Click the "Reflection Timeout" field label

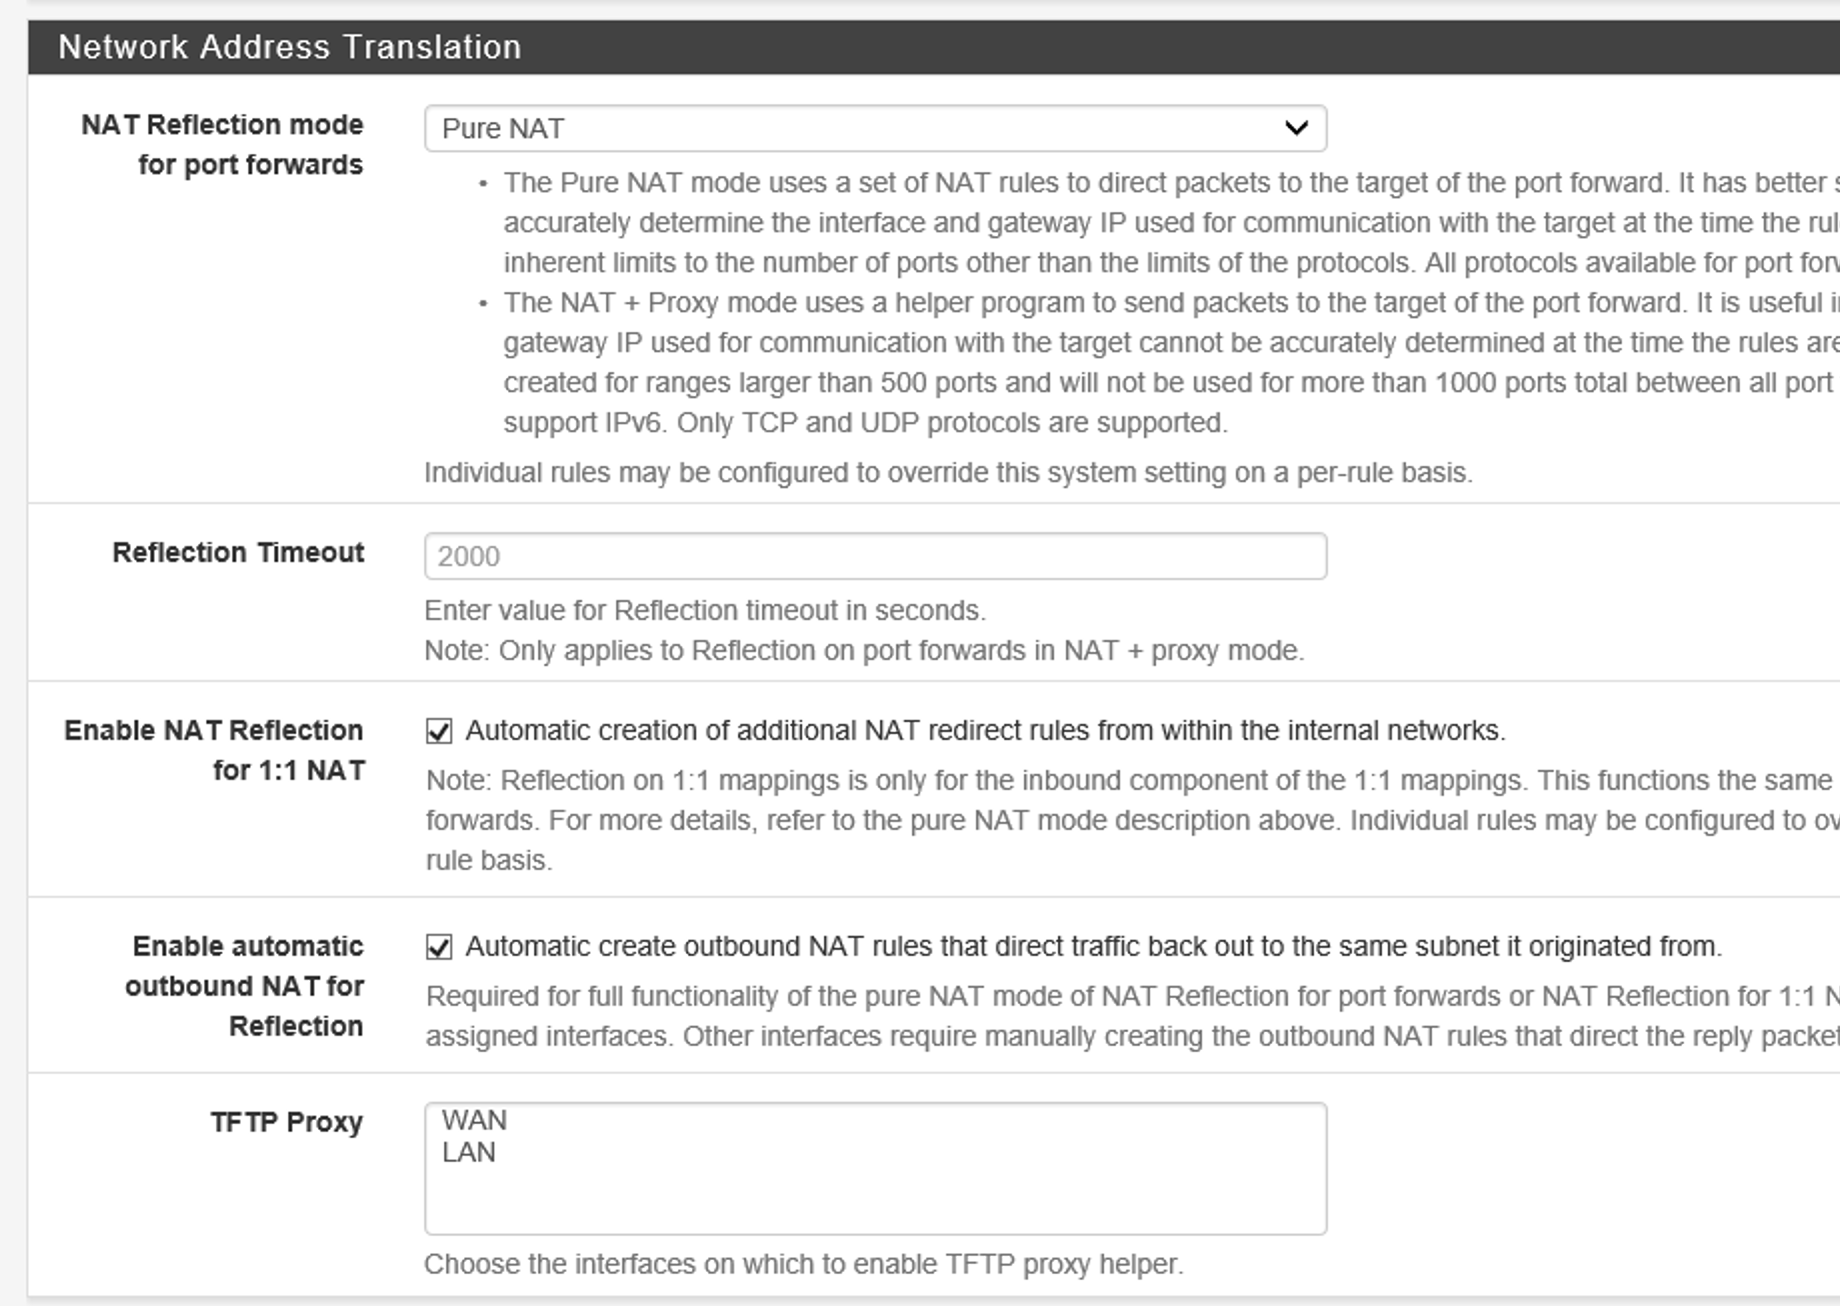point(238,553)
